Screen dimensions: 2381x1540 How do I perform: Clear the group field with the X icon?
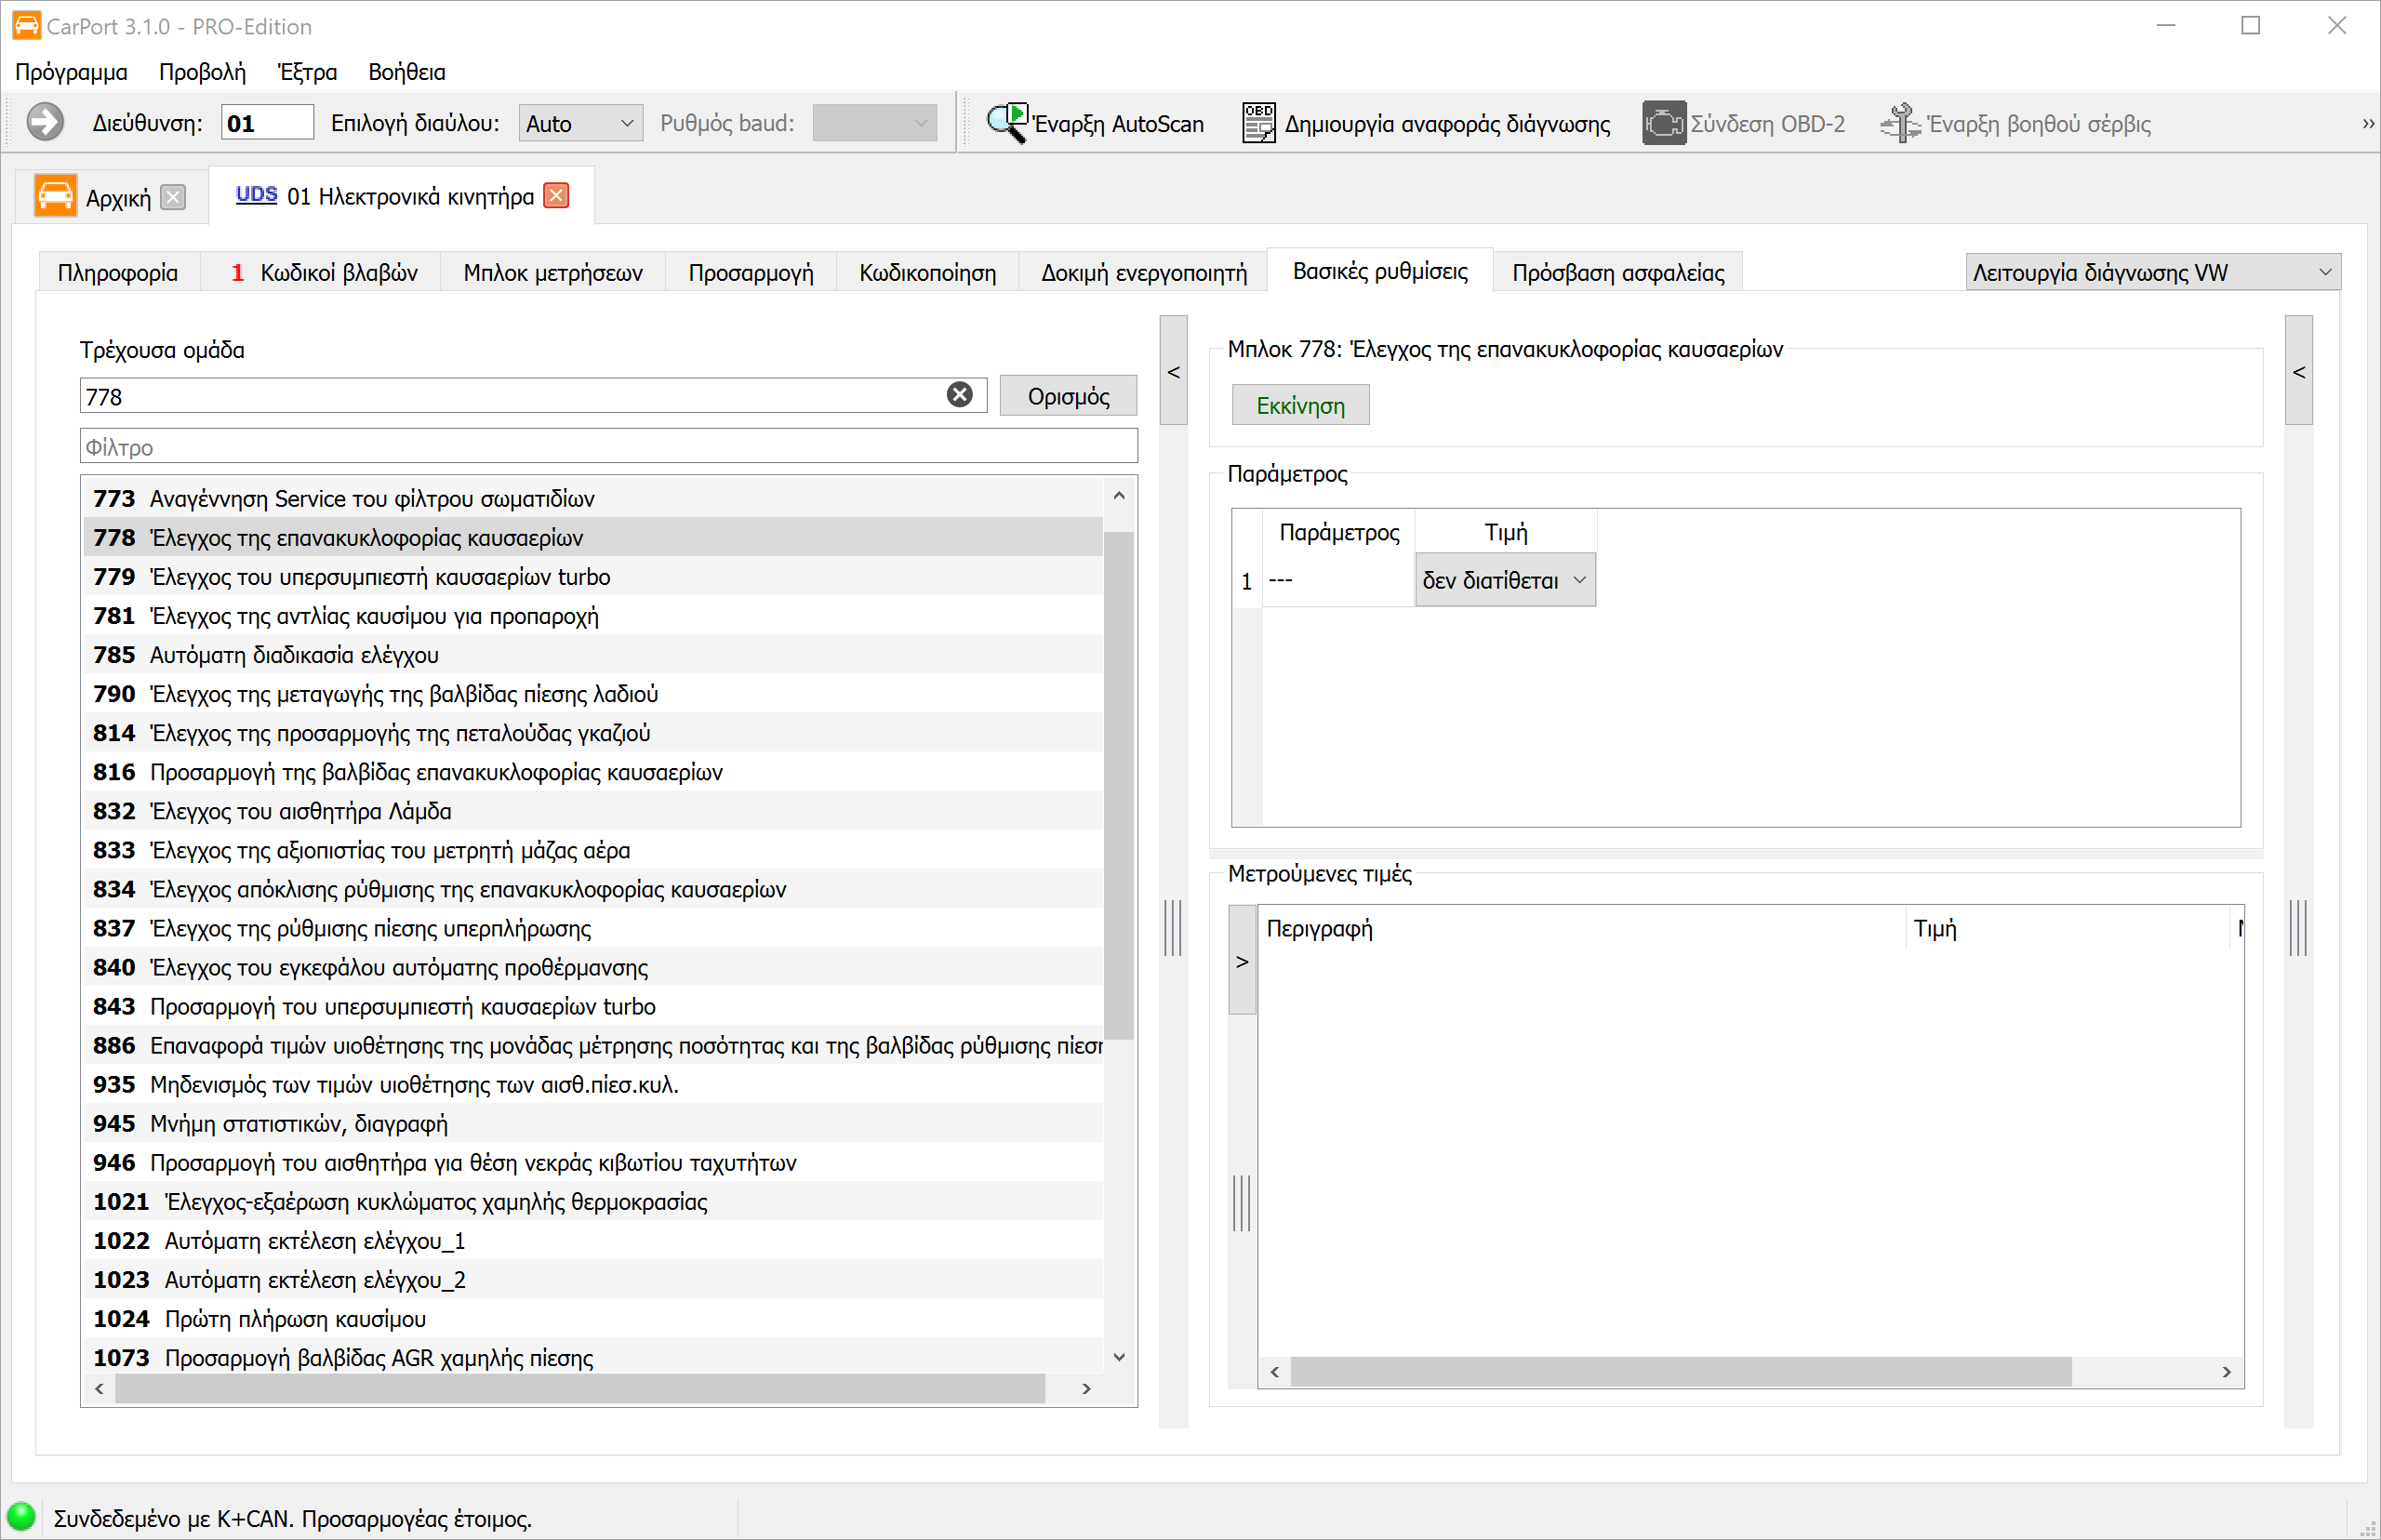(x=959, y=395)
